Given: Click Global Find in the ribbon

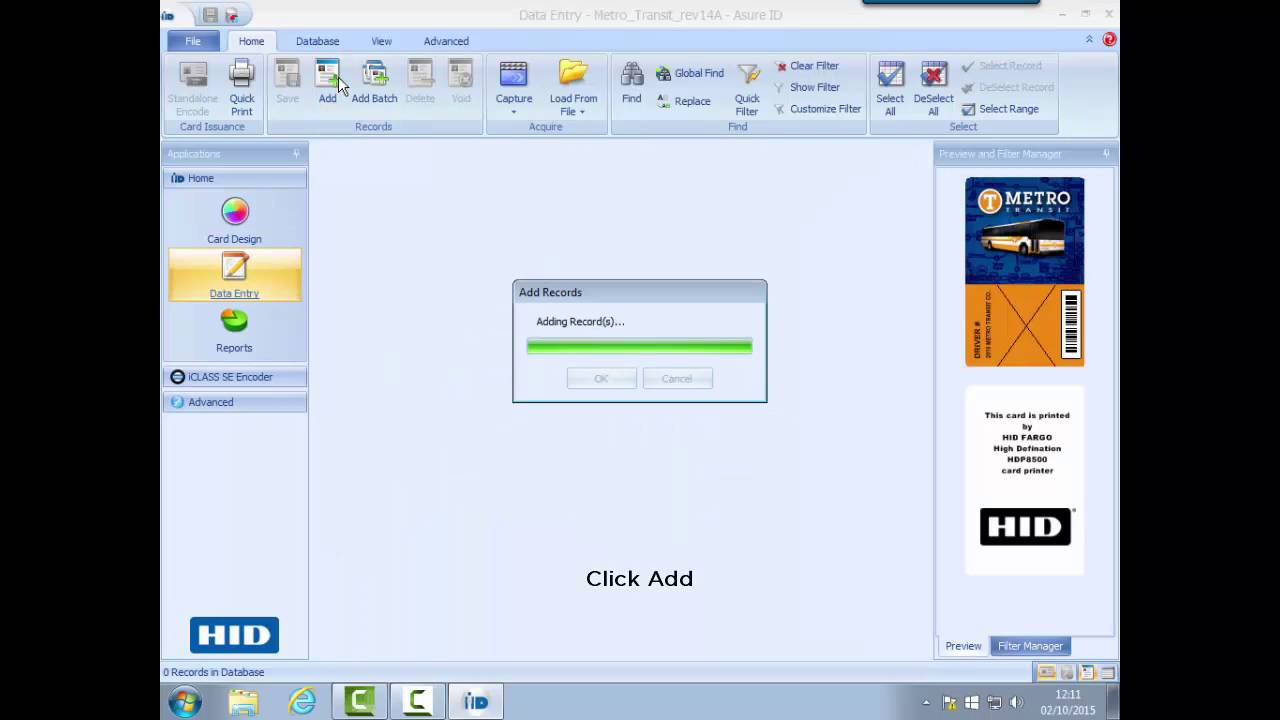Looking at the screenshot, I should (690, 73).
